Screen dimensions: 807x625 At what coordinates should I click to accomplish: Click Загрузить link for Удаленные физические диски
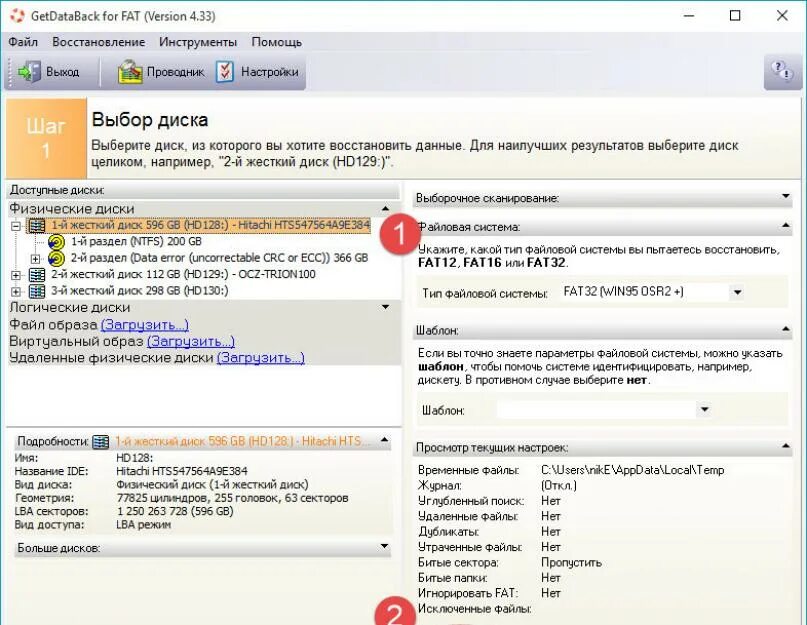tap(260, 358)
